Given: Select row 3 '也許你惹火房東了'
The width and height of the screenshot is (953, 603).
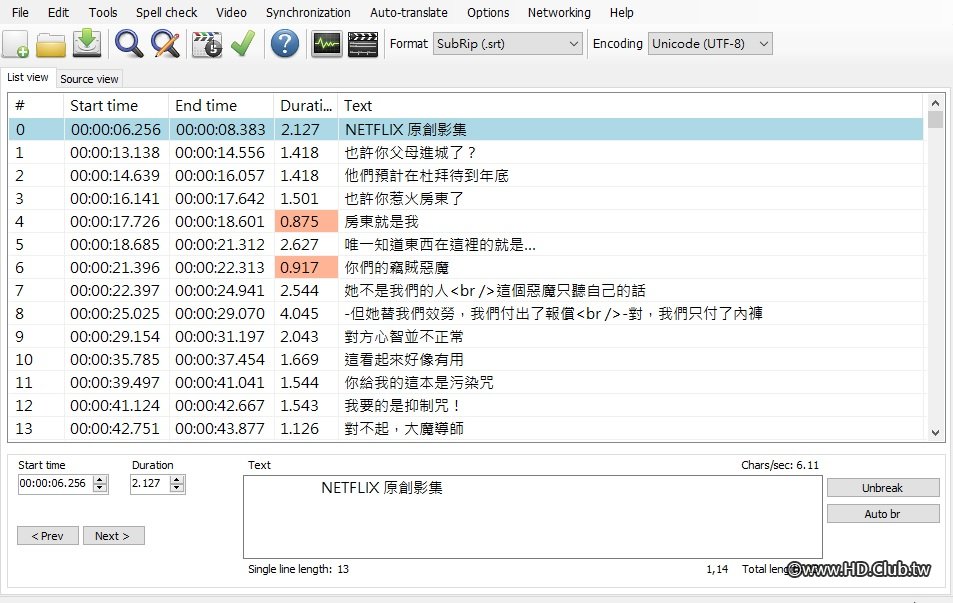Looking at the screenshot, I should pos(466,199).
